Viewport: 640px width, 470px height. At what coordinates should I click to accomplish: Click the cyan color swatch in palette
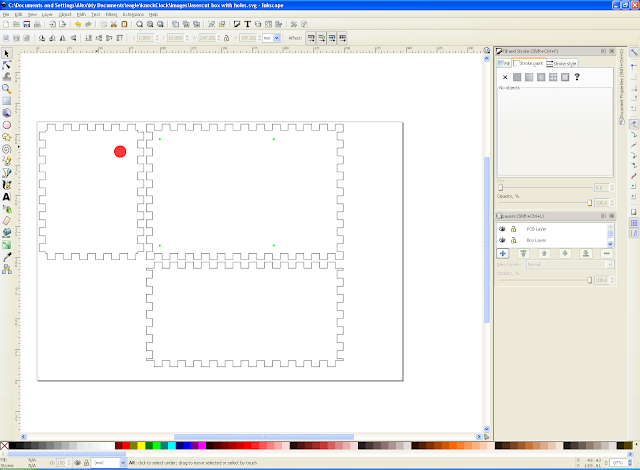[x=172, y=446]
